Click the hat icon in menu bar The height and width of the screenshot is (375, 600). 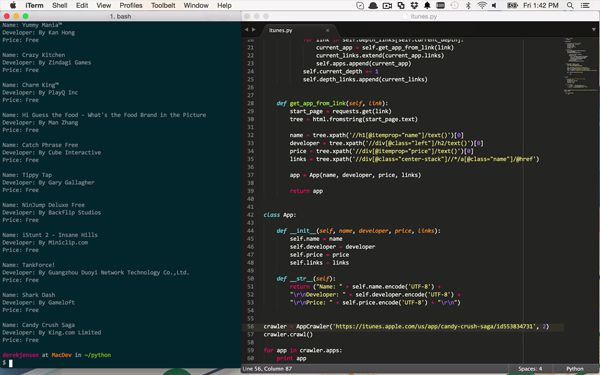(373, 5)
